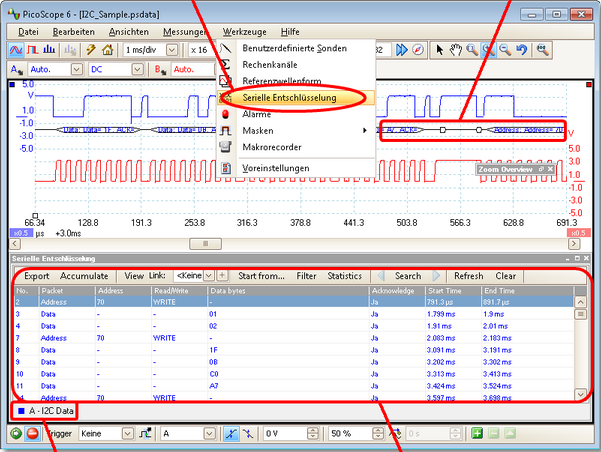Open the Hilfe menu

click(290, 32)
